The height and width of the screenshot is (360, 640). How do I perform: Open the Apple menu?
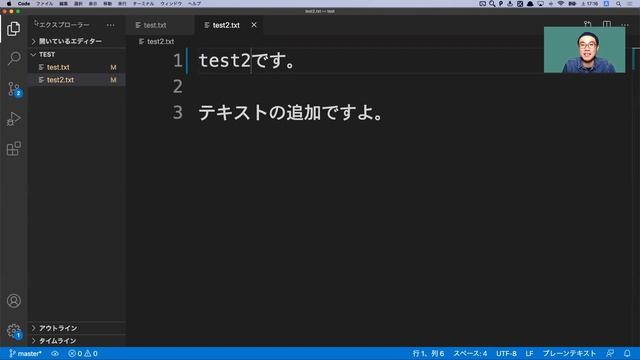9,4
